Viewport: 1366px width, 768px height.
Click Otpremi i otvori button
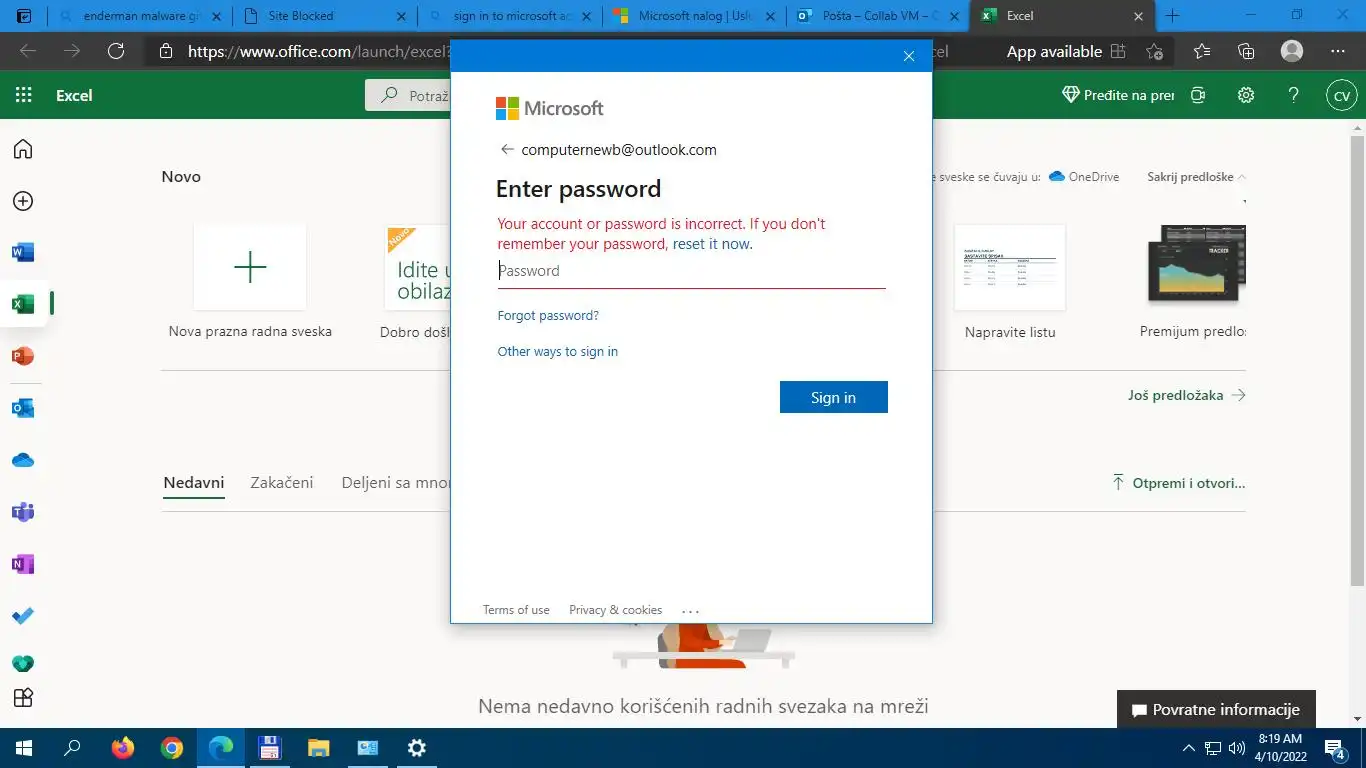(1179, 483)
